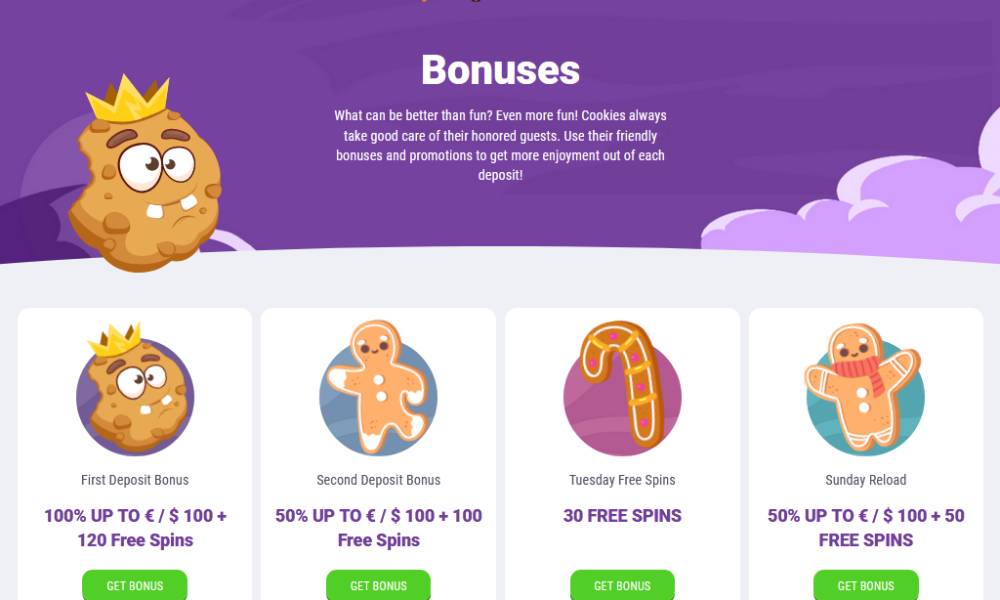Click the large crowned cookie mascot in banner

[x=145, y=173]
